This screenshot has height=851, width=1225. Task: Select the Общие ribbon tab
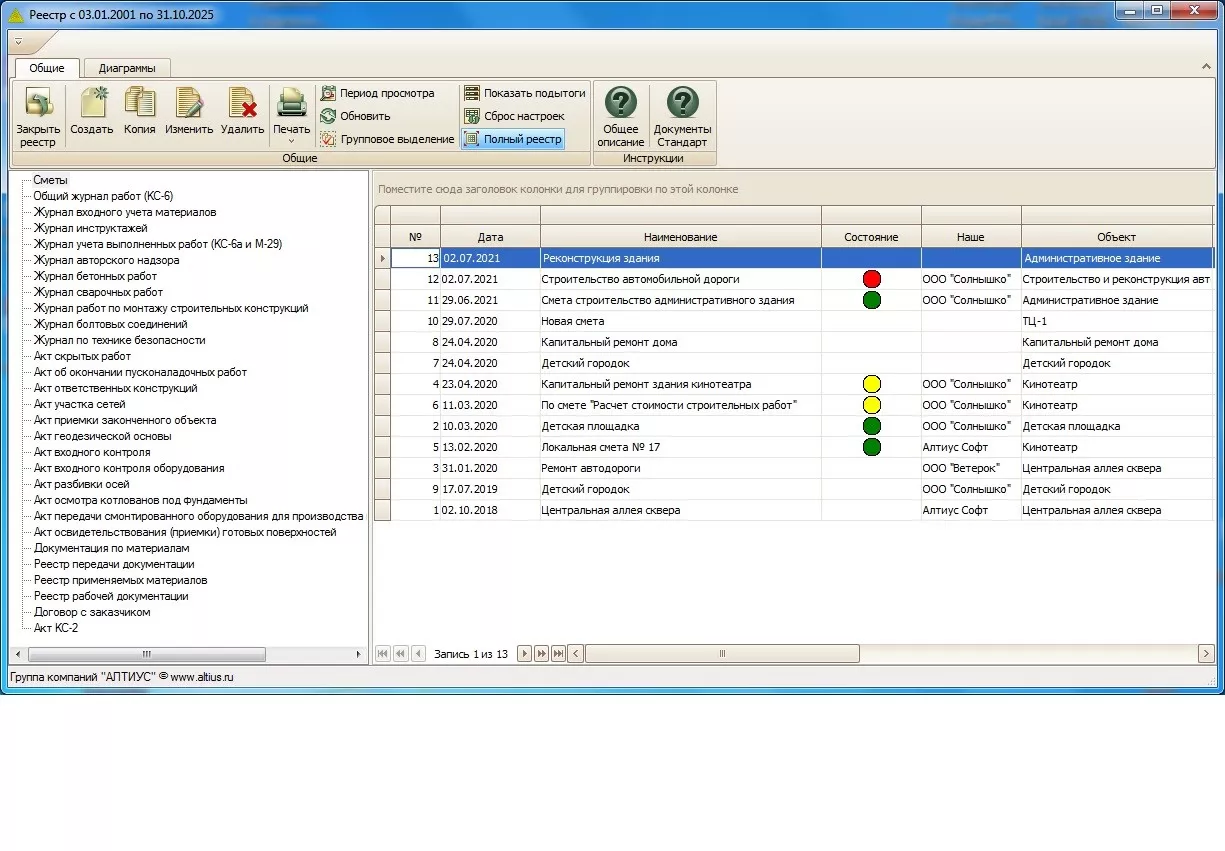point(47,68)
